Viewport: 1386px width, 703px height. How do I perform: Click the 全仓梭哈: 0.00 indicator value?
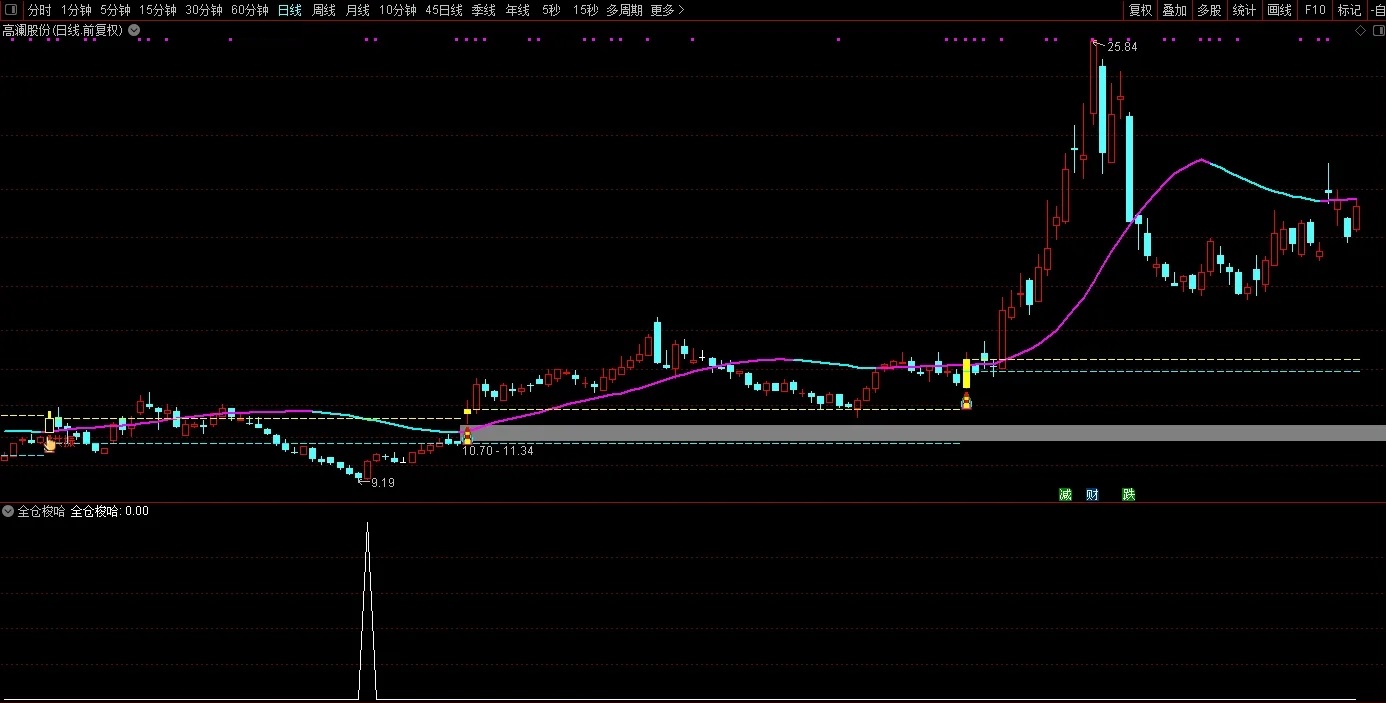[x=109, y=511]
